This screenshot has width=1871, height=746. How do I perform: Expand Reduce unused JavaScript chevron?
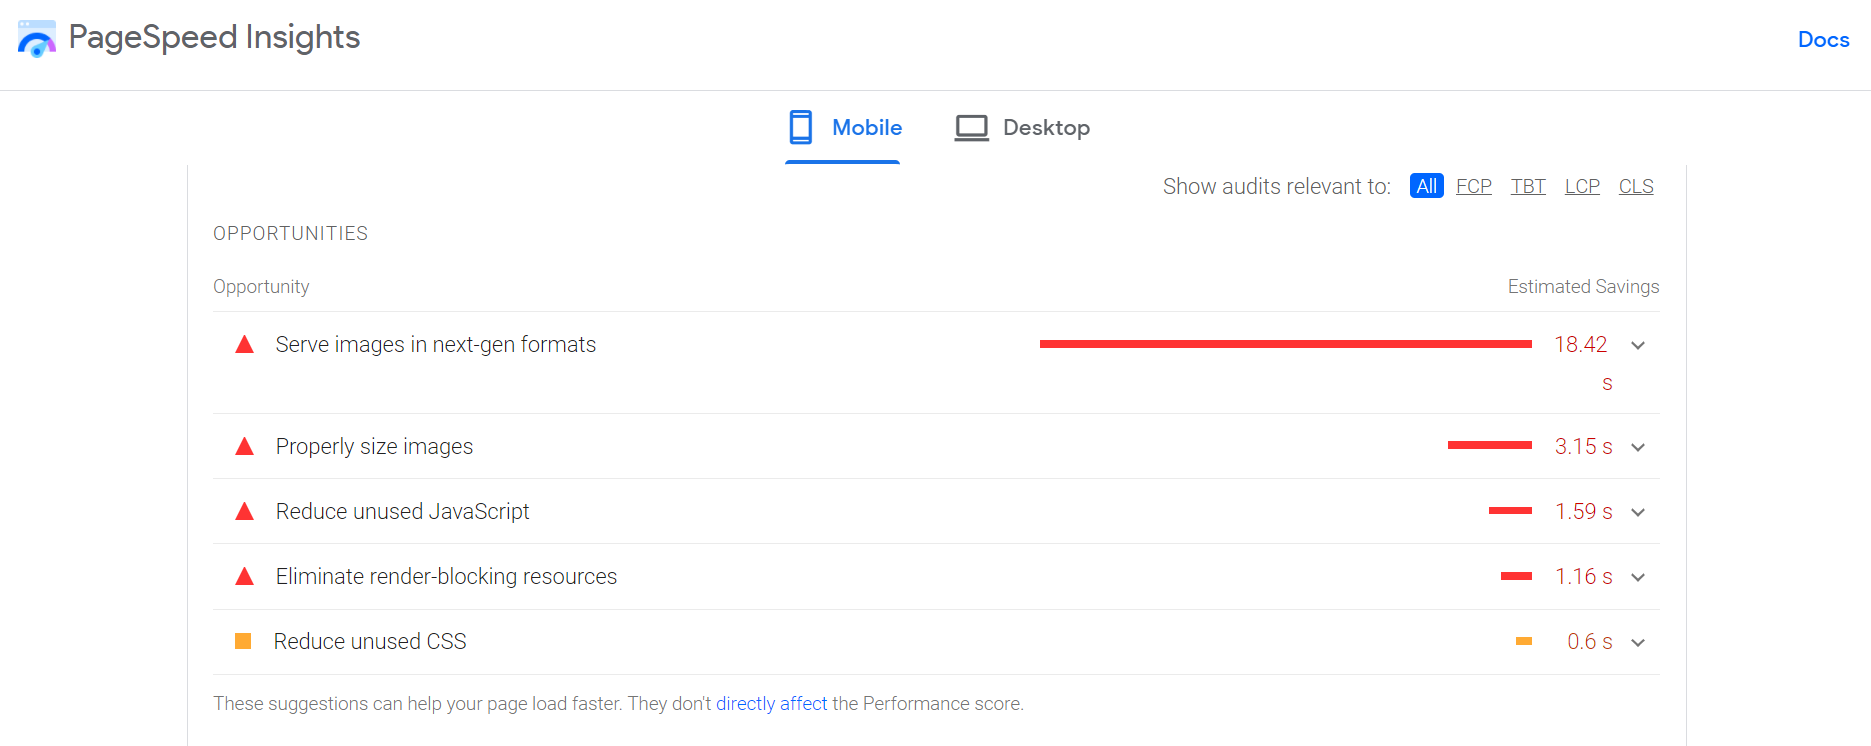click(x=1638, y=512)
